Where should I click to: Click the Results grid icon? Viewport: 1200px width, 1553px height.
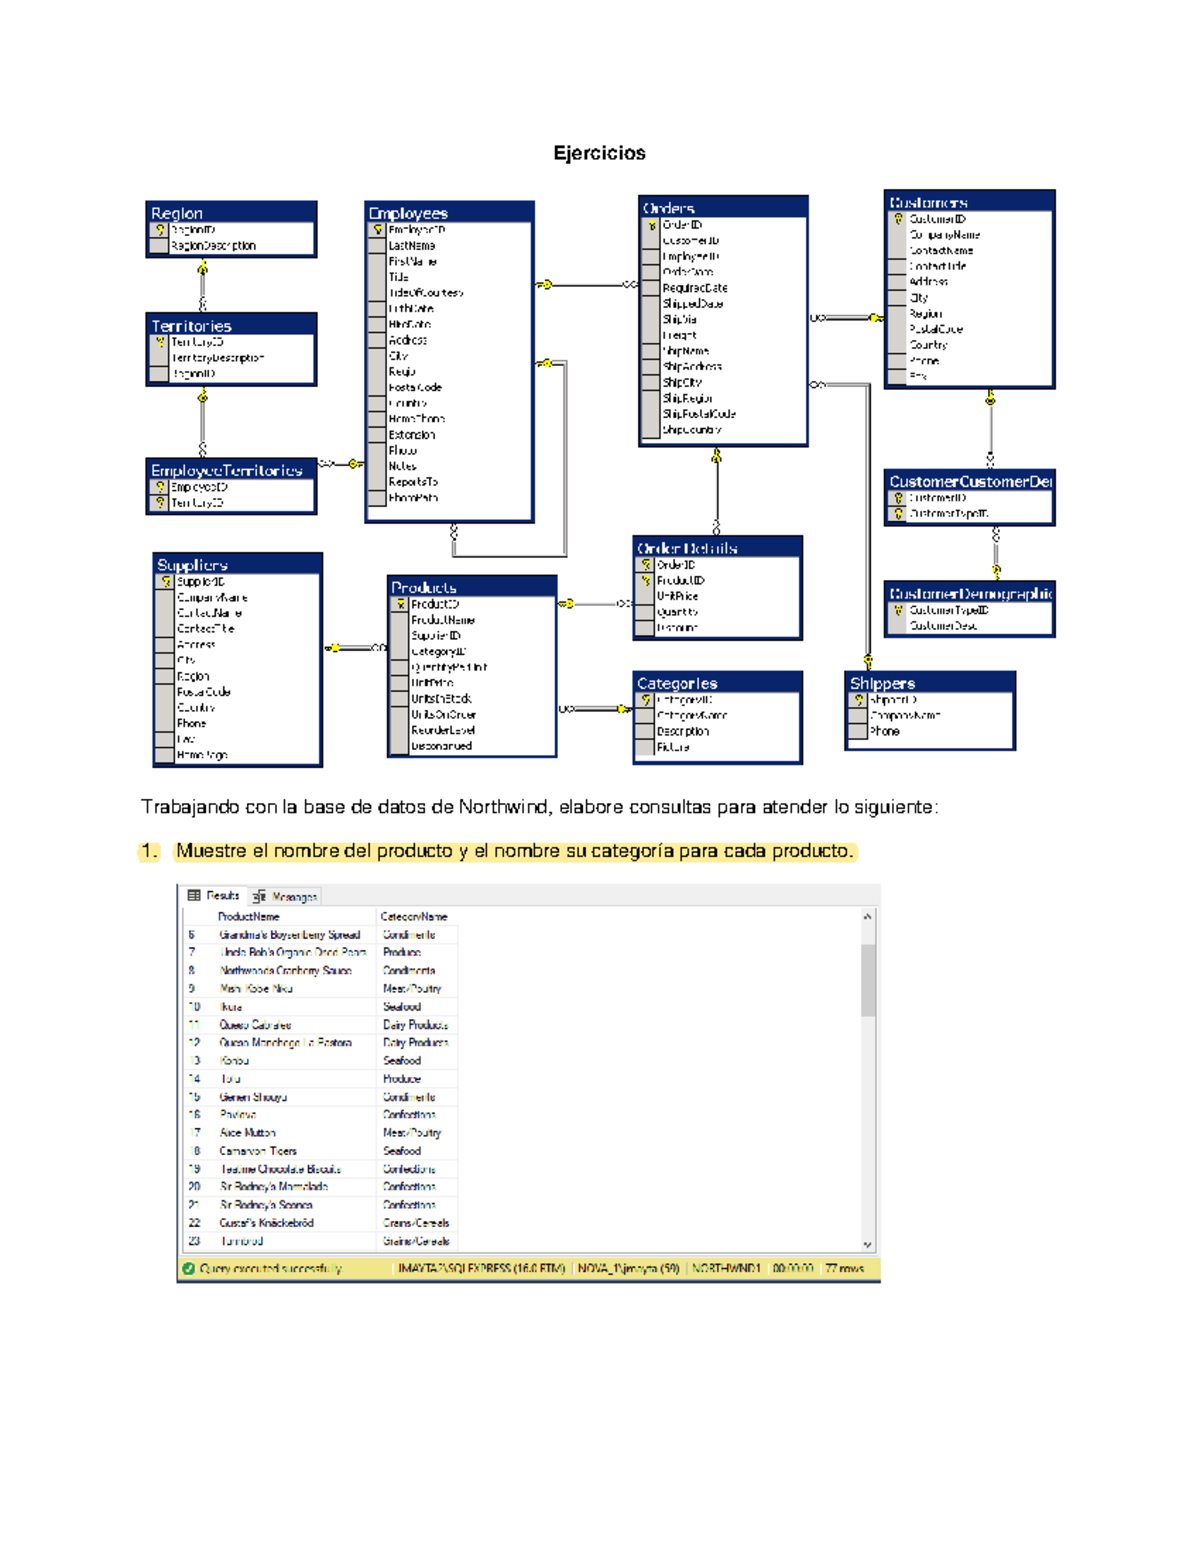coord(194,896)
